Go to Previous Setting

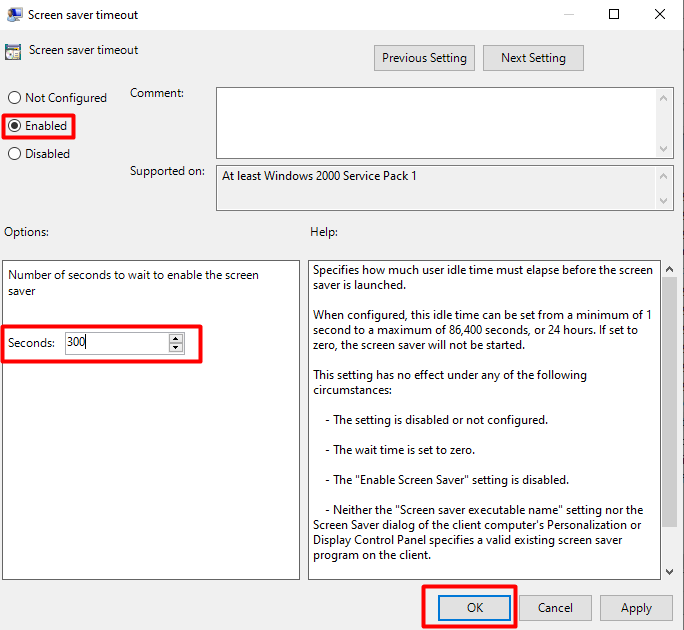click(424, 58)
